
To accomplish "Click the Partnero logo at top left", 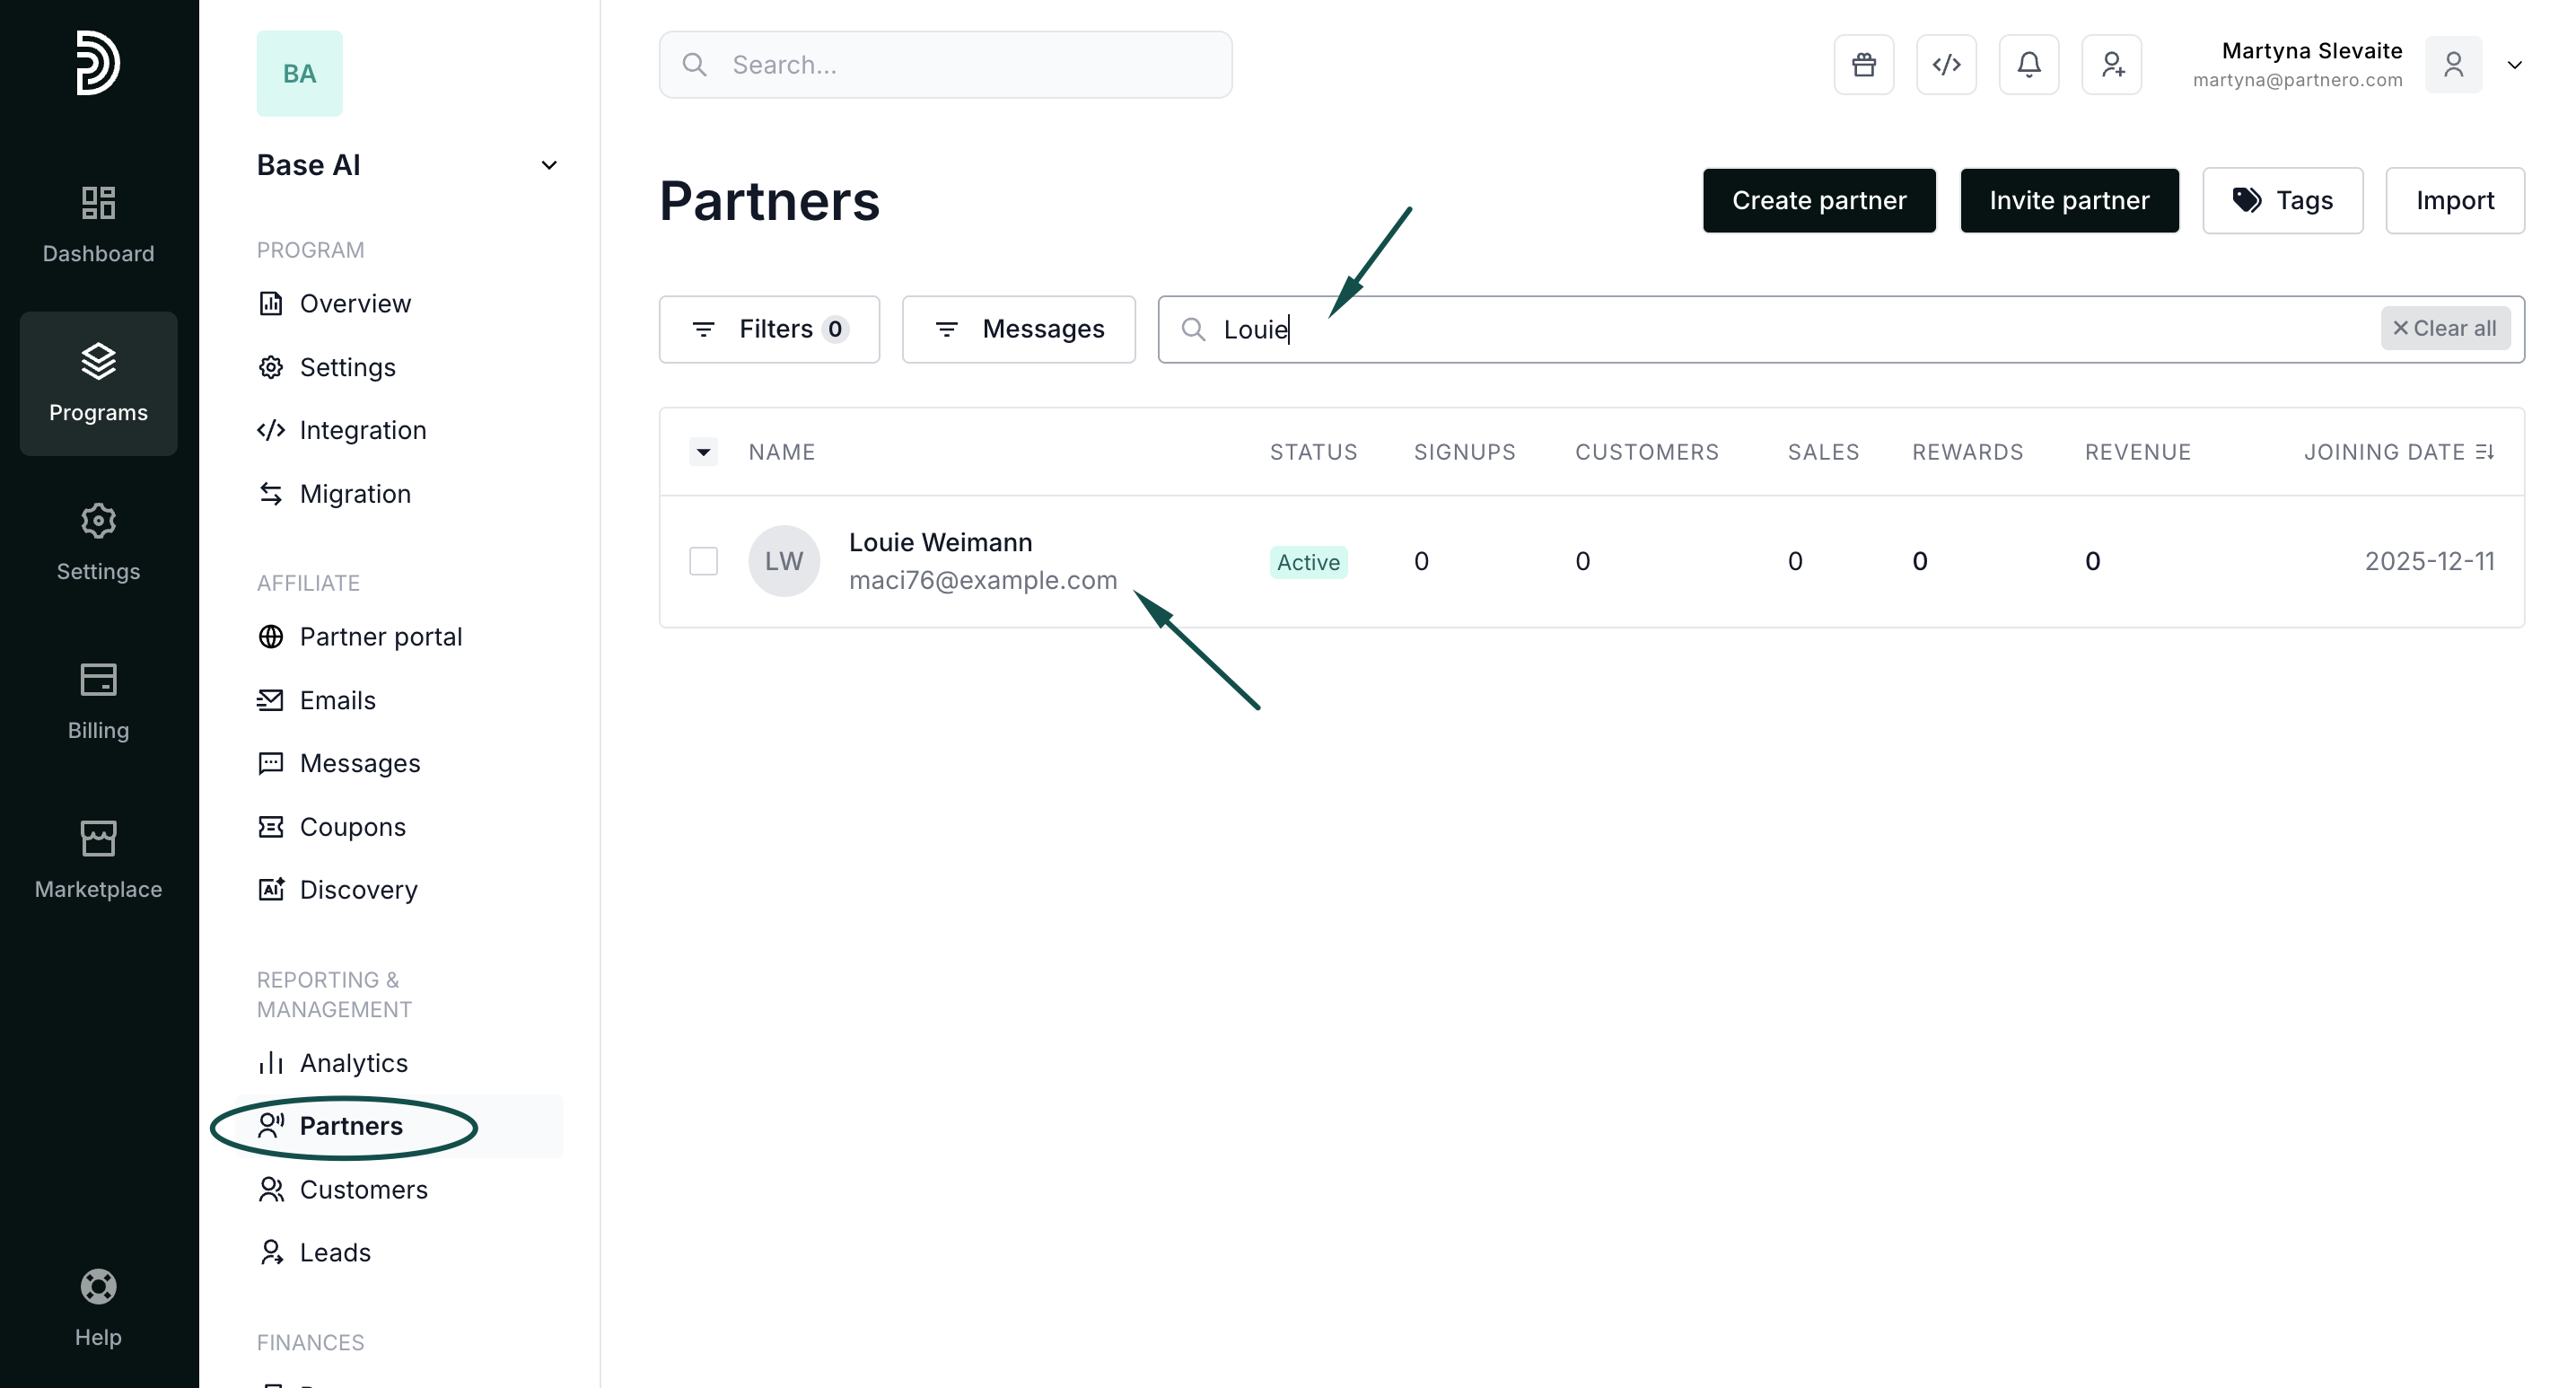I will click(98, 63).
